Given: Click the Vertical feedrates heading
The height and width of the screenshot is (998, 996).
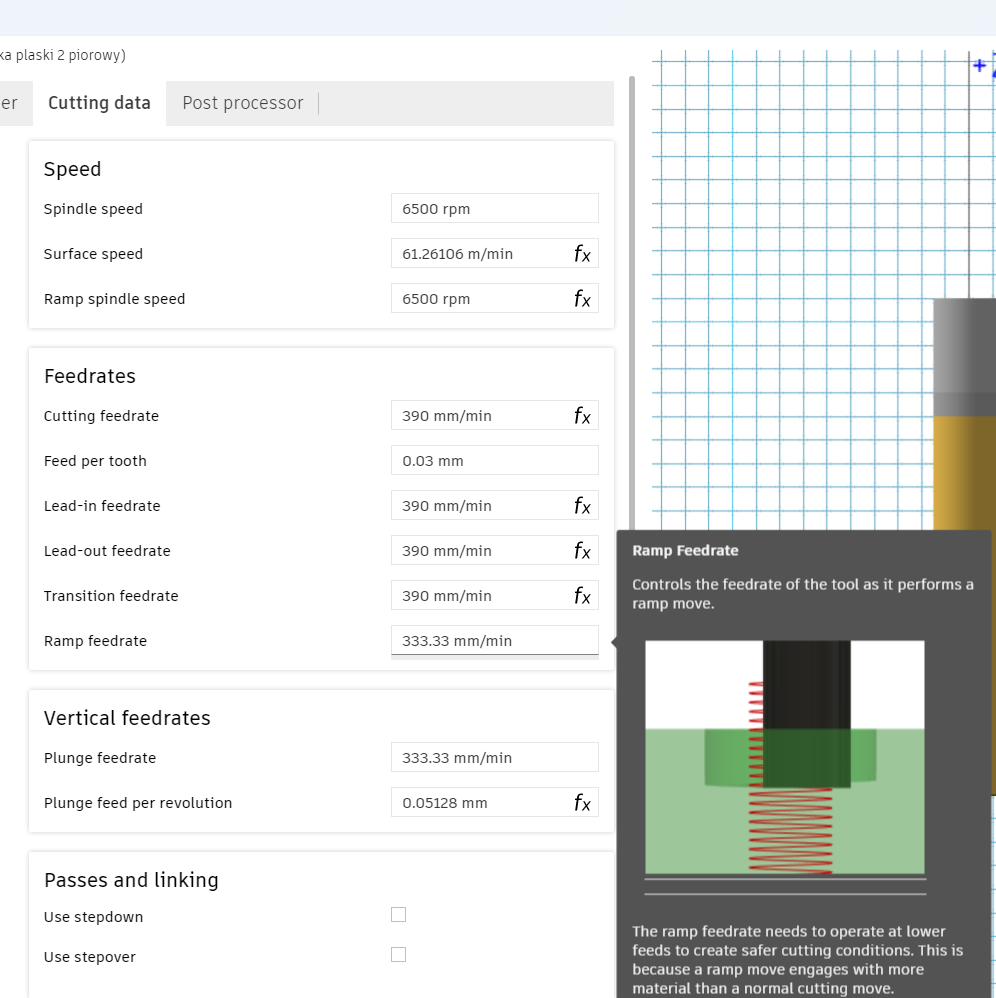Looking at the screenshot, I should 127,718.
